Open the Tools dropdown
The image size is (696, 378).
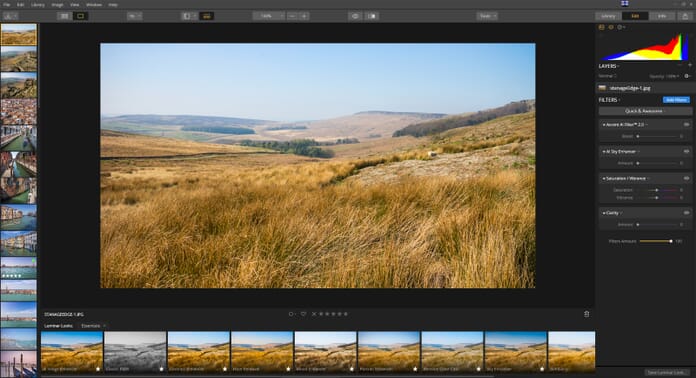[487, 16]
